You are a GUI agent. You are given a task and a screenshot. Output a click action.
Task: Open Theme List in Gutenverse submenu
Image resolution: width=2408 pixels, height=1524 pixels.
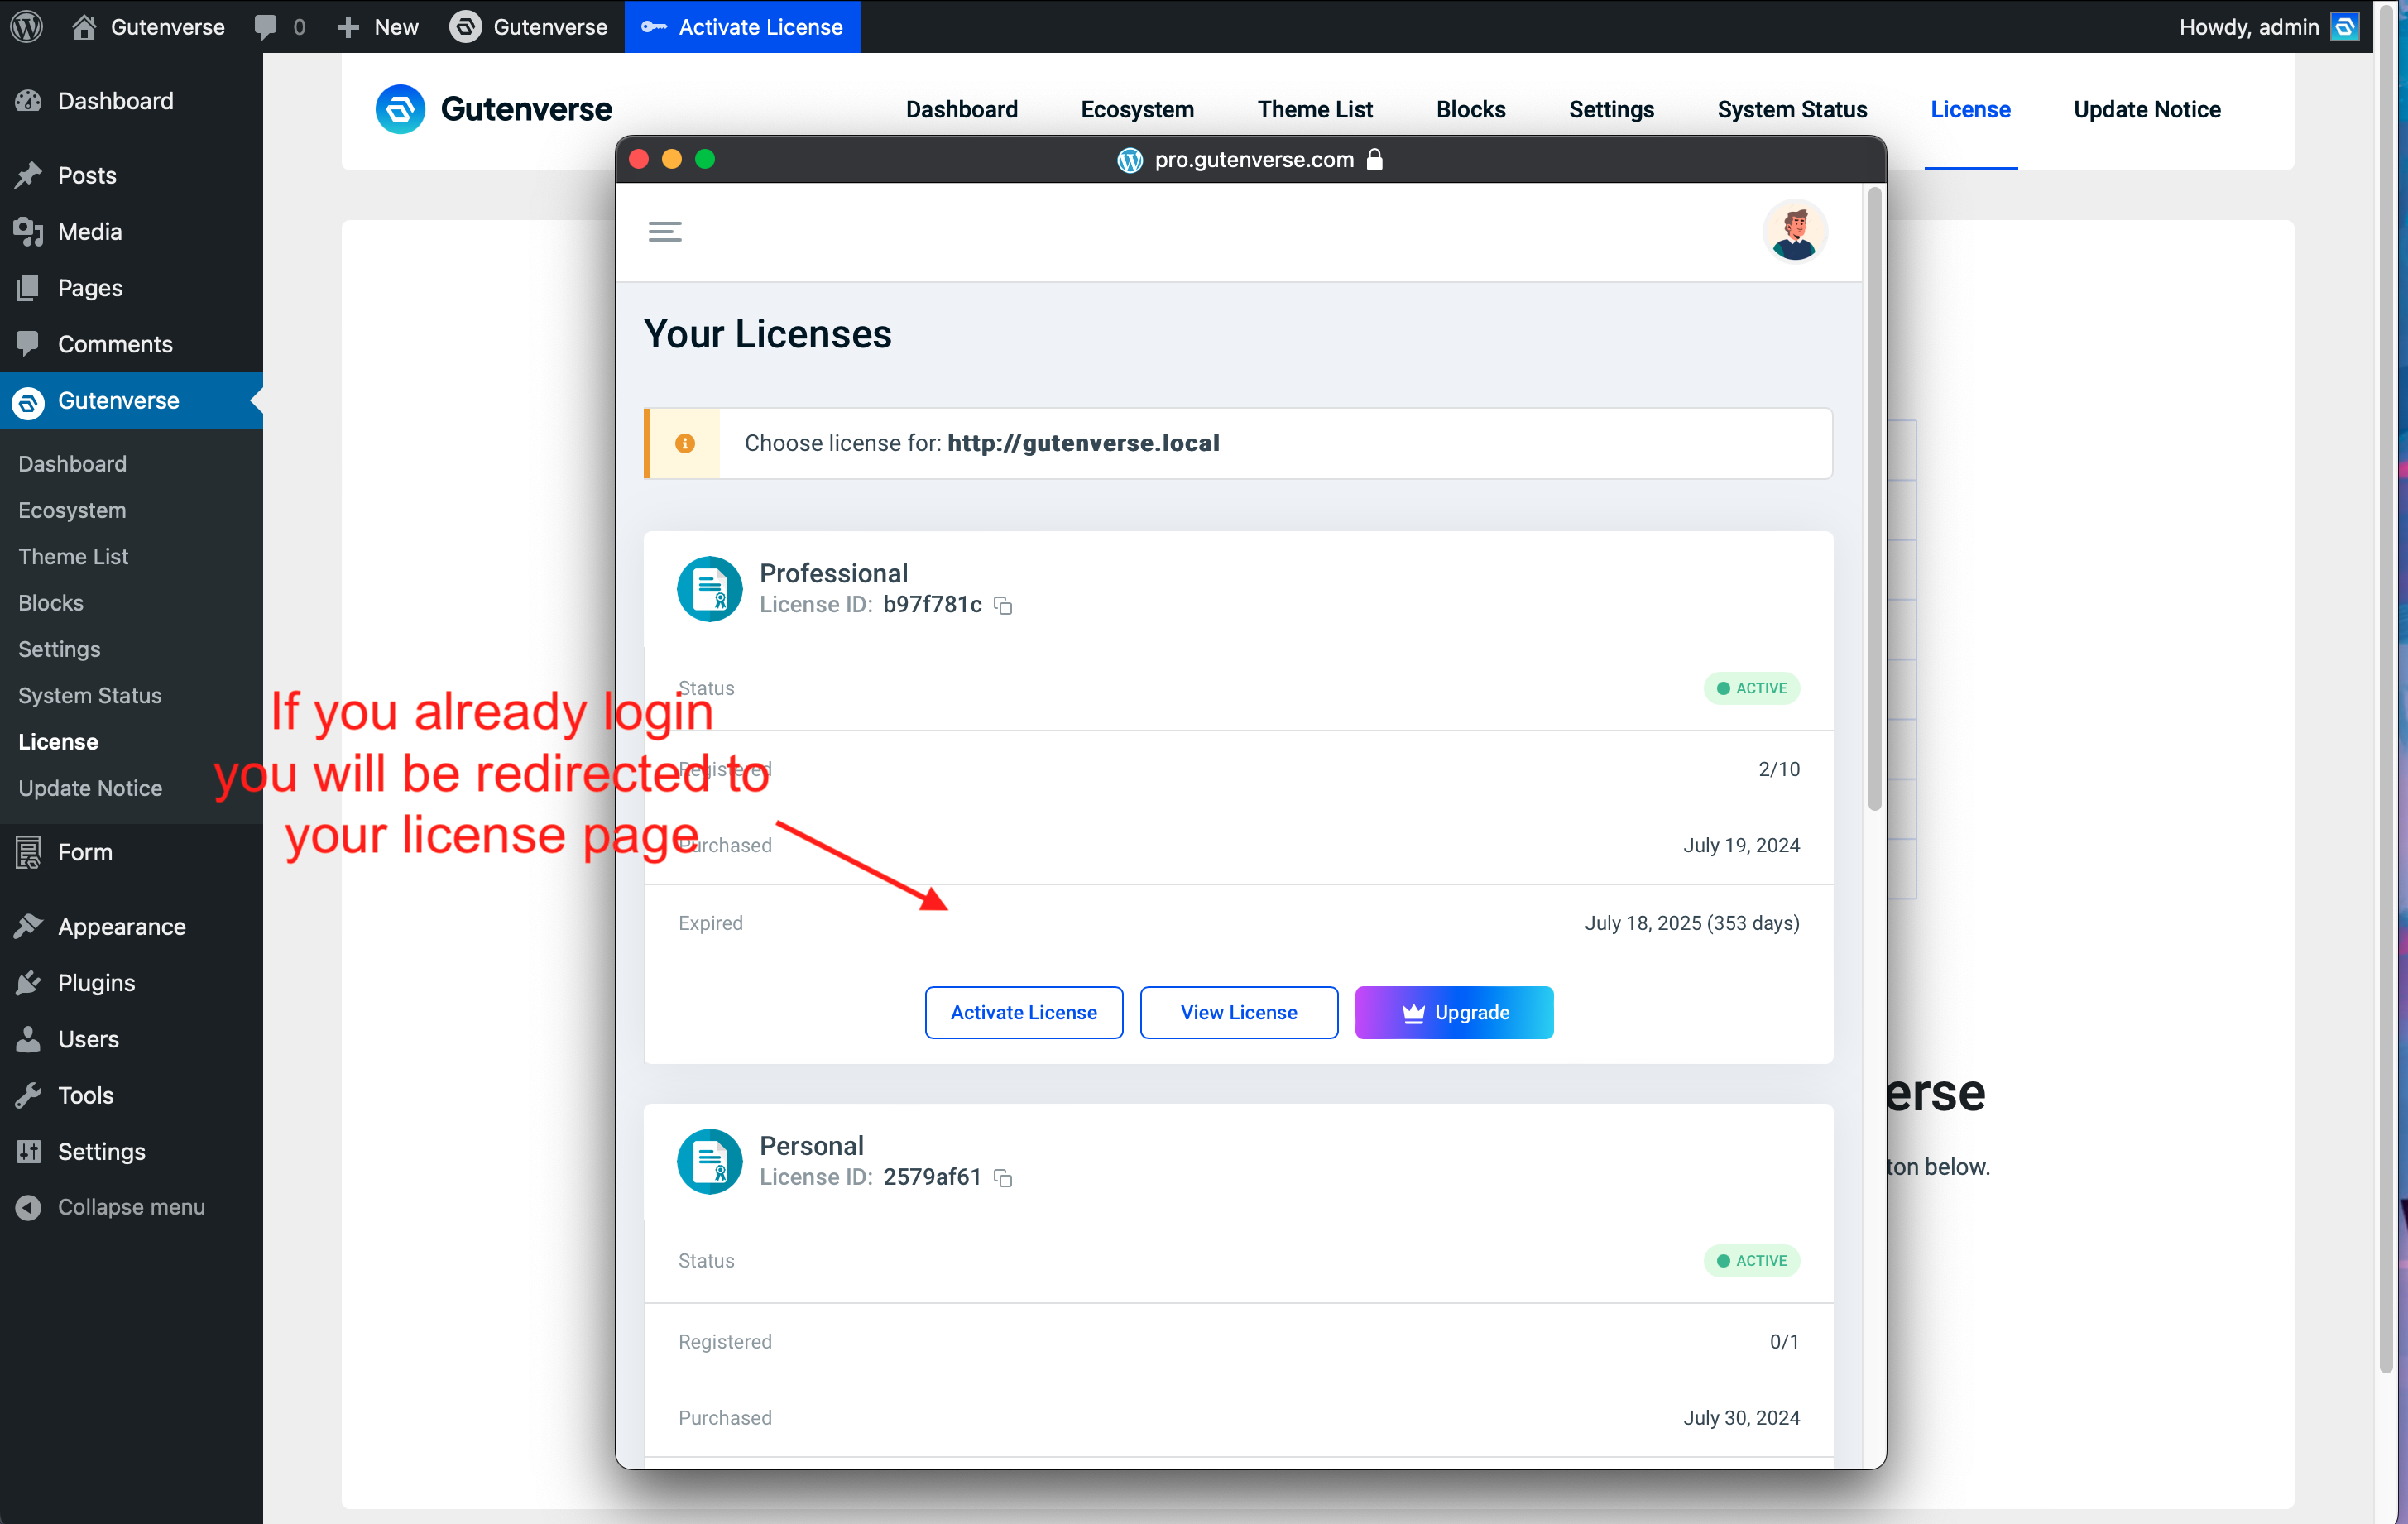point(73,556)
